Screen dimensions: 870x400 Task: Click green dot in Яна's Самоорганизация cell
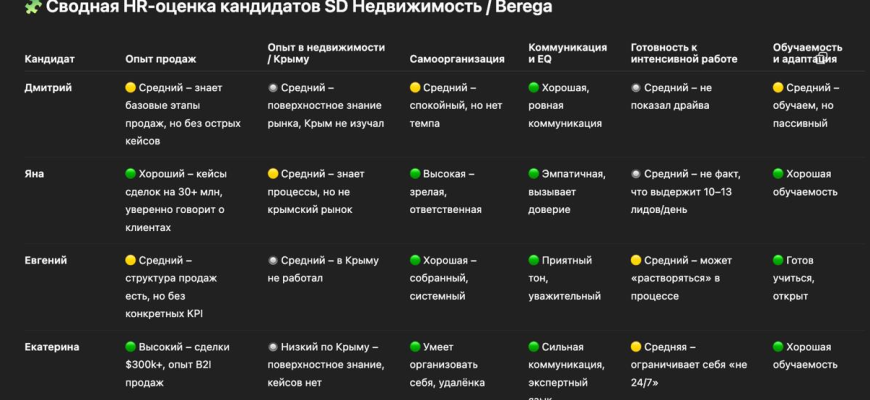415,174
